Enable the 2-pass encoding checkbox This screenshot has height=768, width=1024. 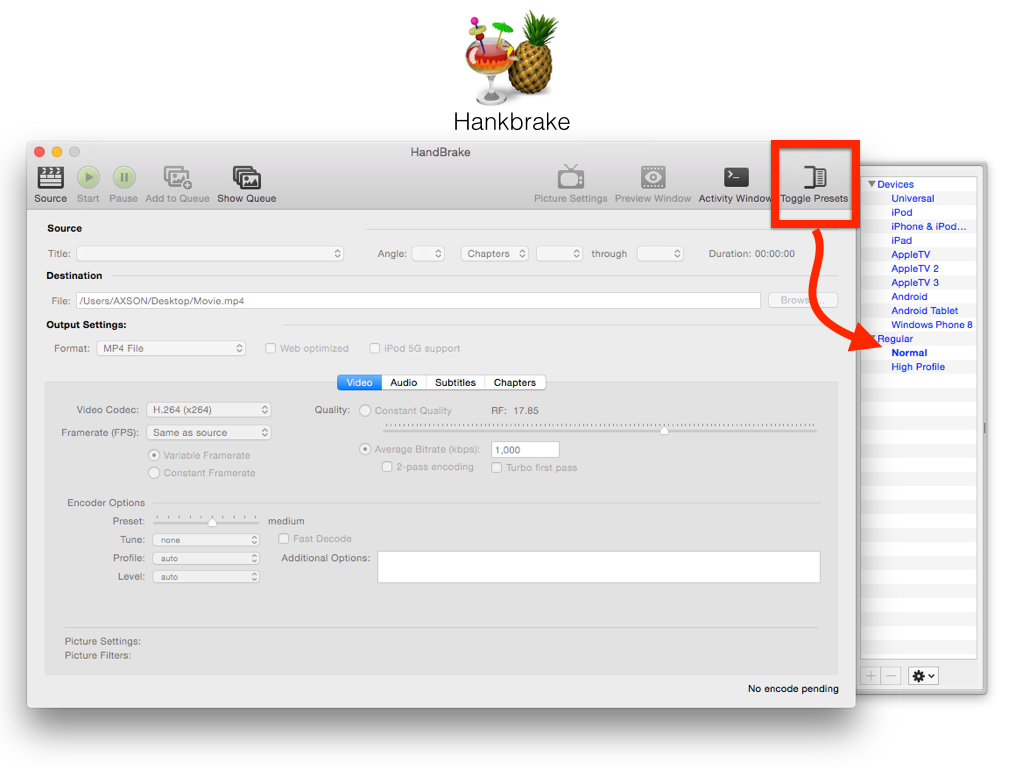coord(387,467)
